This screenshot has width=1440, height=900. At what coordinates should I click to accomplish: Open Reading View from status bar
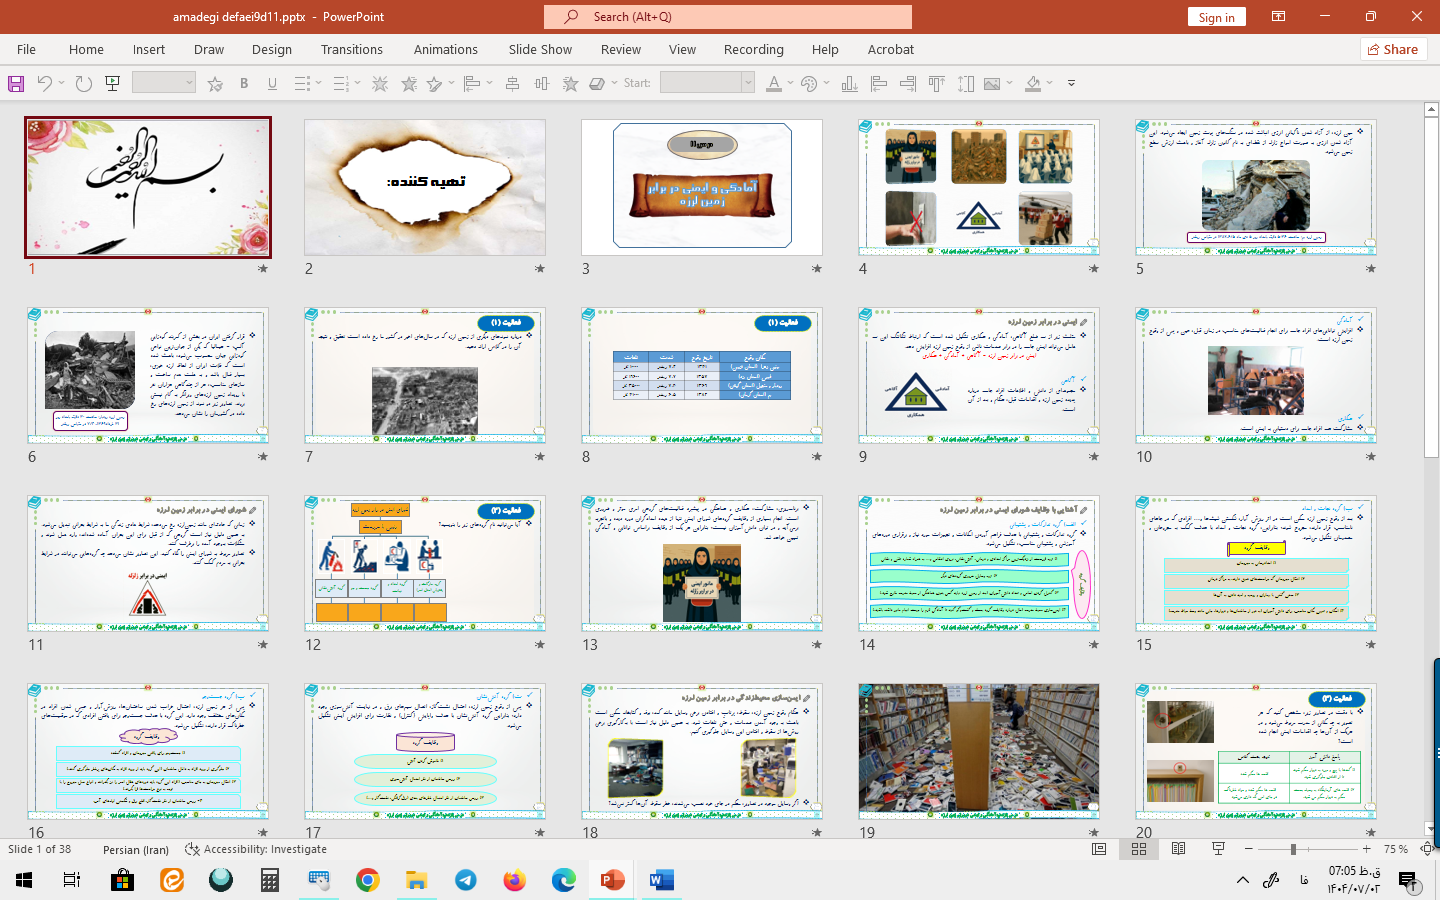[1179, 849]
